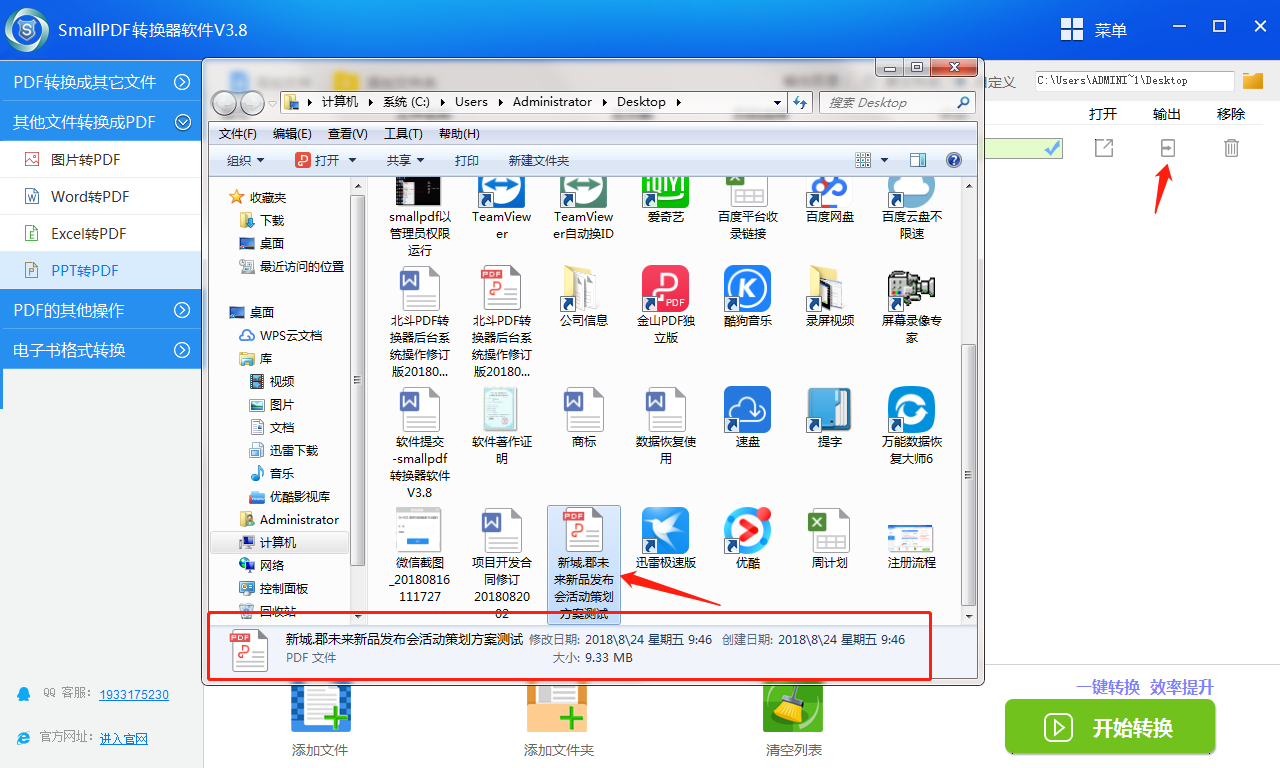Screen dimensions: 1280x768
Task: Expand the PDF的其他操作 section
Action: [x=100, y=310]
